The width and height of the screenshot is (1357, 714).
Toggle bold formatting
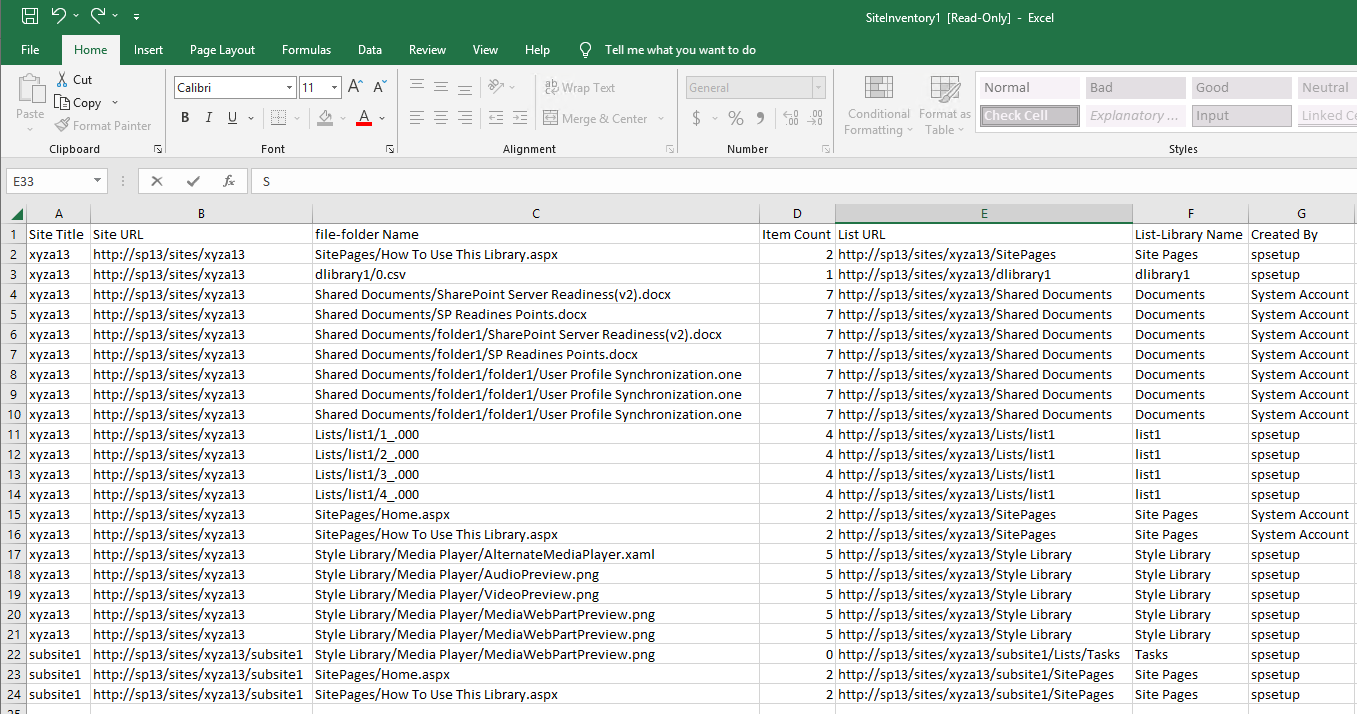click(x=185, y=117)
